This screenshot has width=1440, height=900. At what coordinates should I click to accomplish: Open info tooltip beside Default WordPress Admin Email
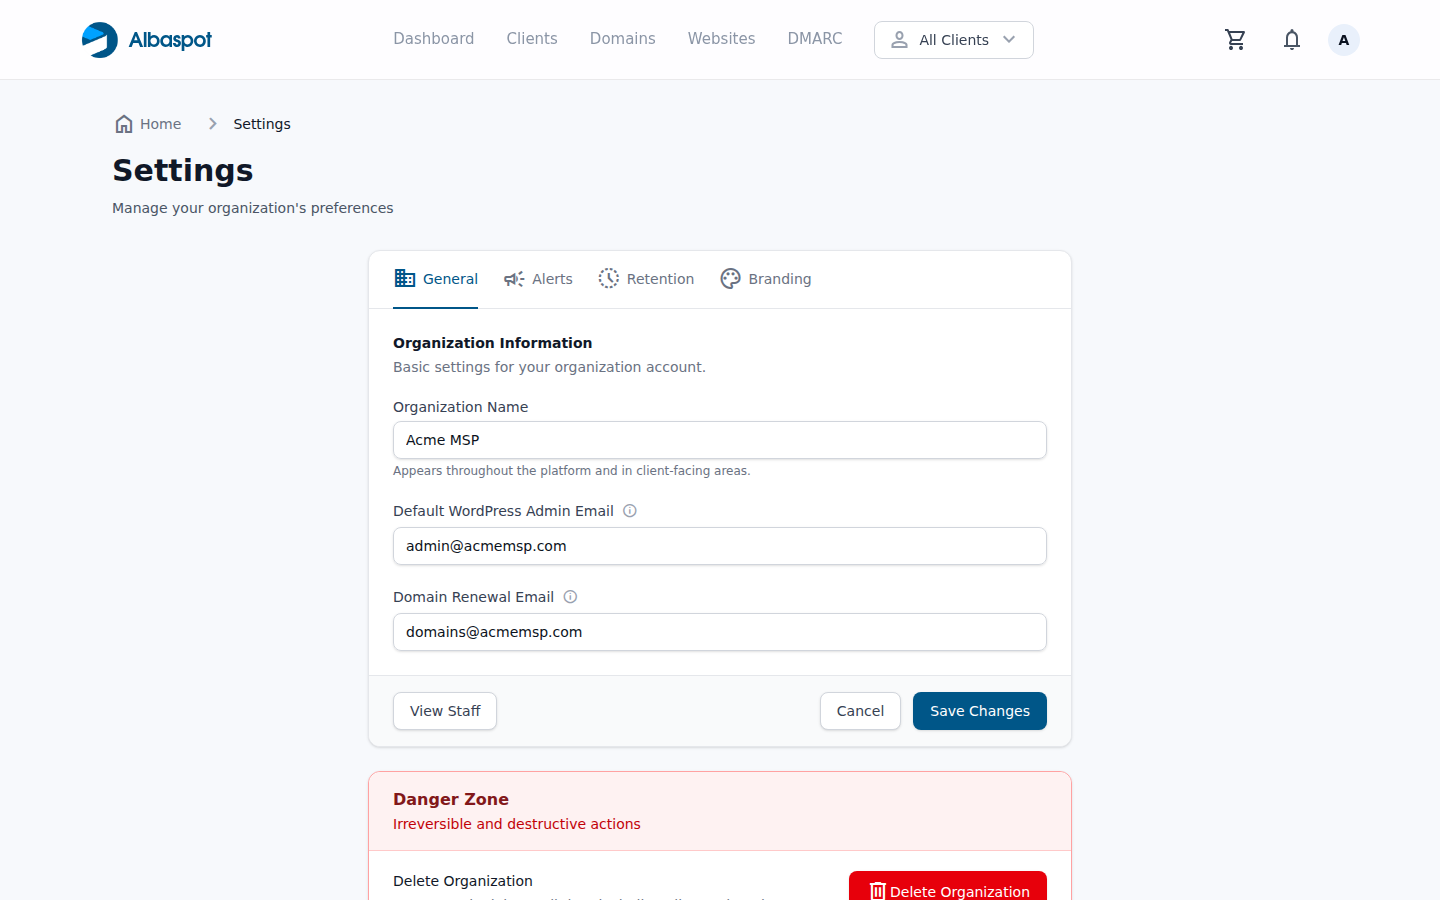tap(630, 510)
